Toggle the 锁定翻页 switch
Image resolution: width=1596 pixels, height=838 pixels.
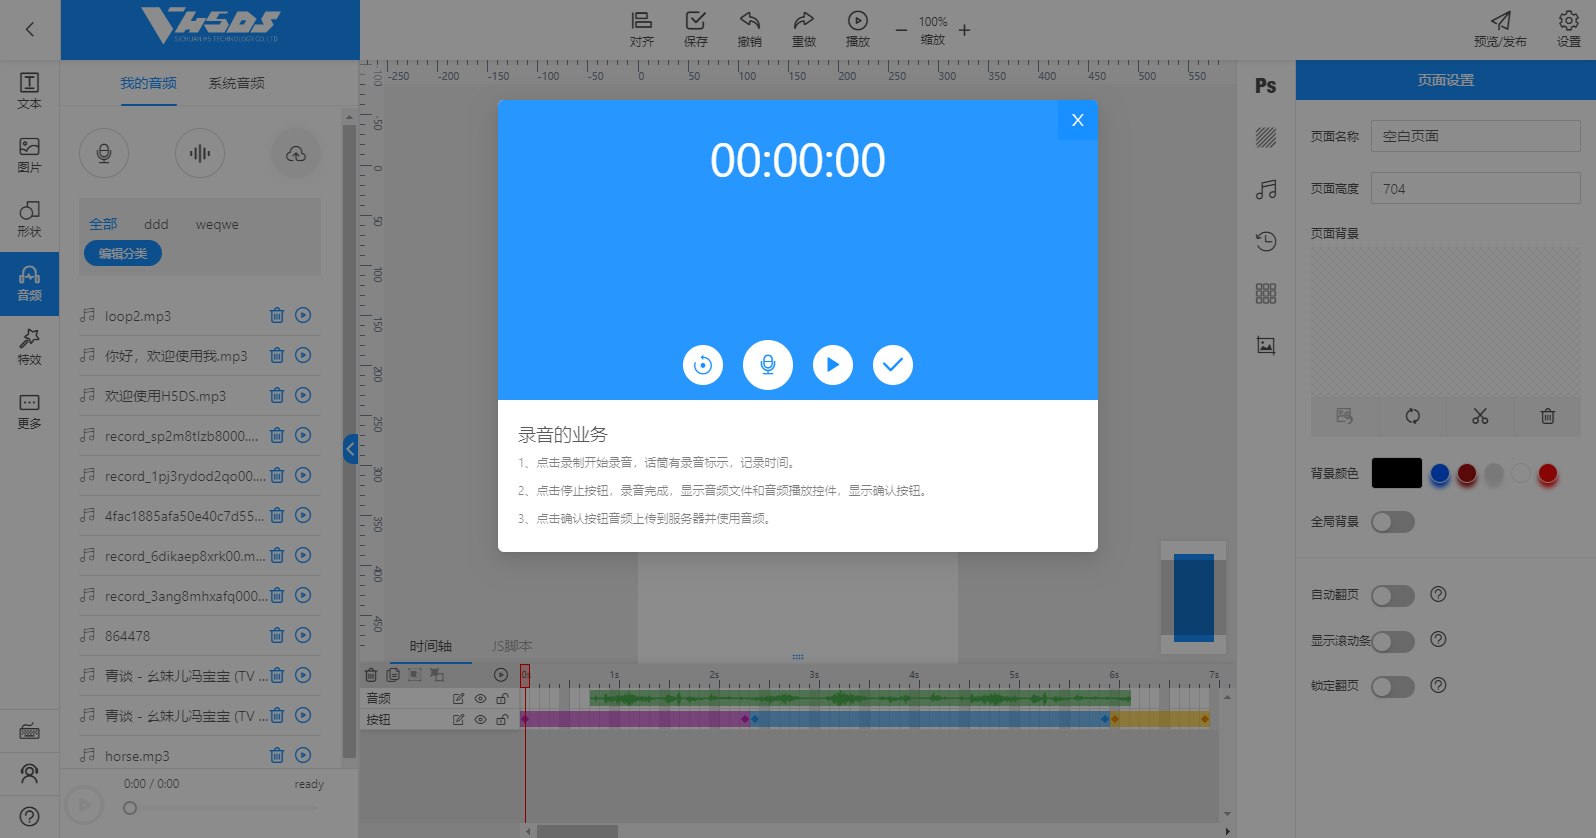pos(1393,687)
